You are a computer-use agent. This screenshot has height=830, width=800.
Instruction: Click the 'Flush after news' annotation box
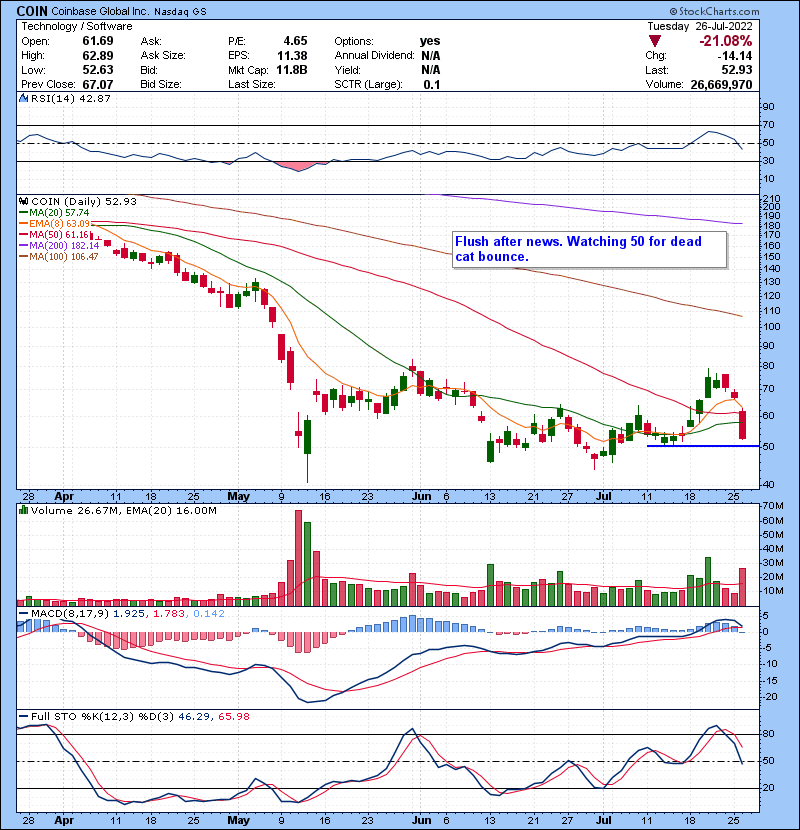(x=587, y=249)
